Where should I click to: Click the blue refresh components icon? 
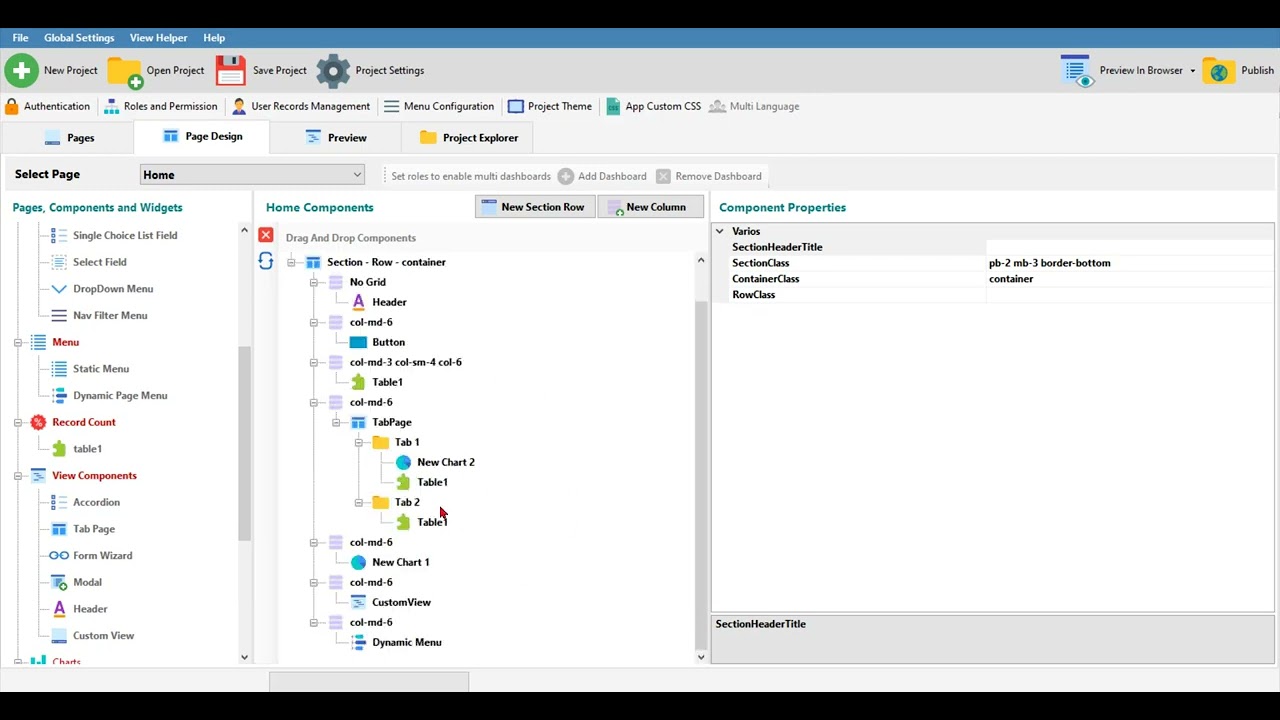[265, 261]
